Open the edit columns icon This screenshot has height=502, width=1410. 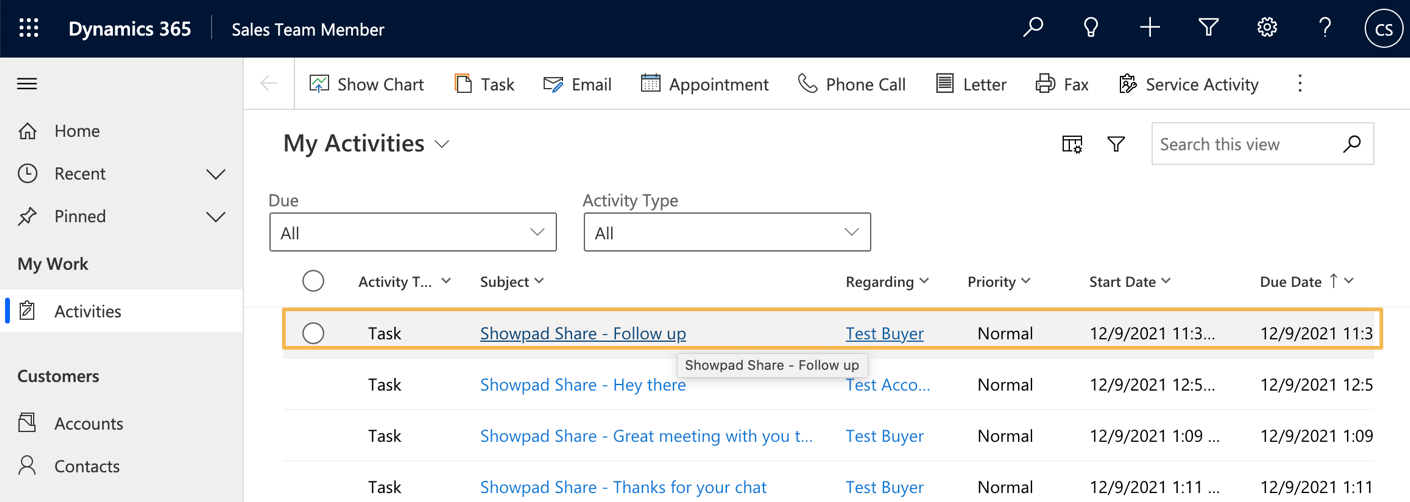(1072, 145)
